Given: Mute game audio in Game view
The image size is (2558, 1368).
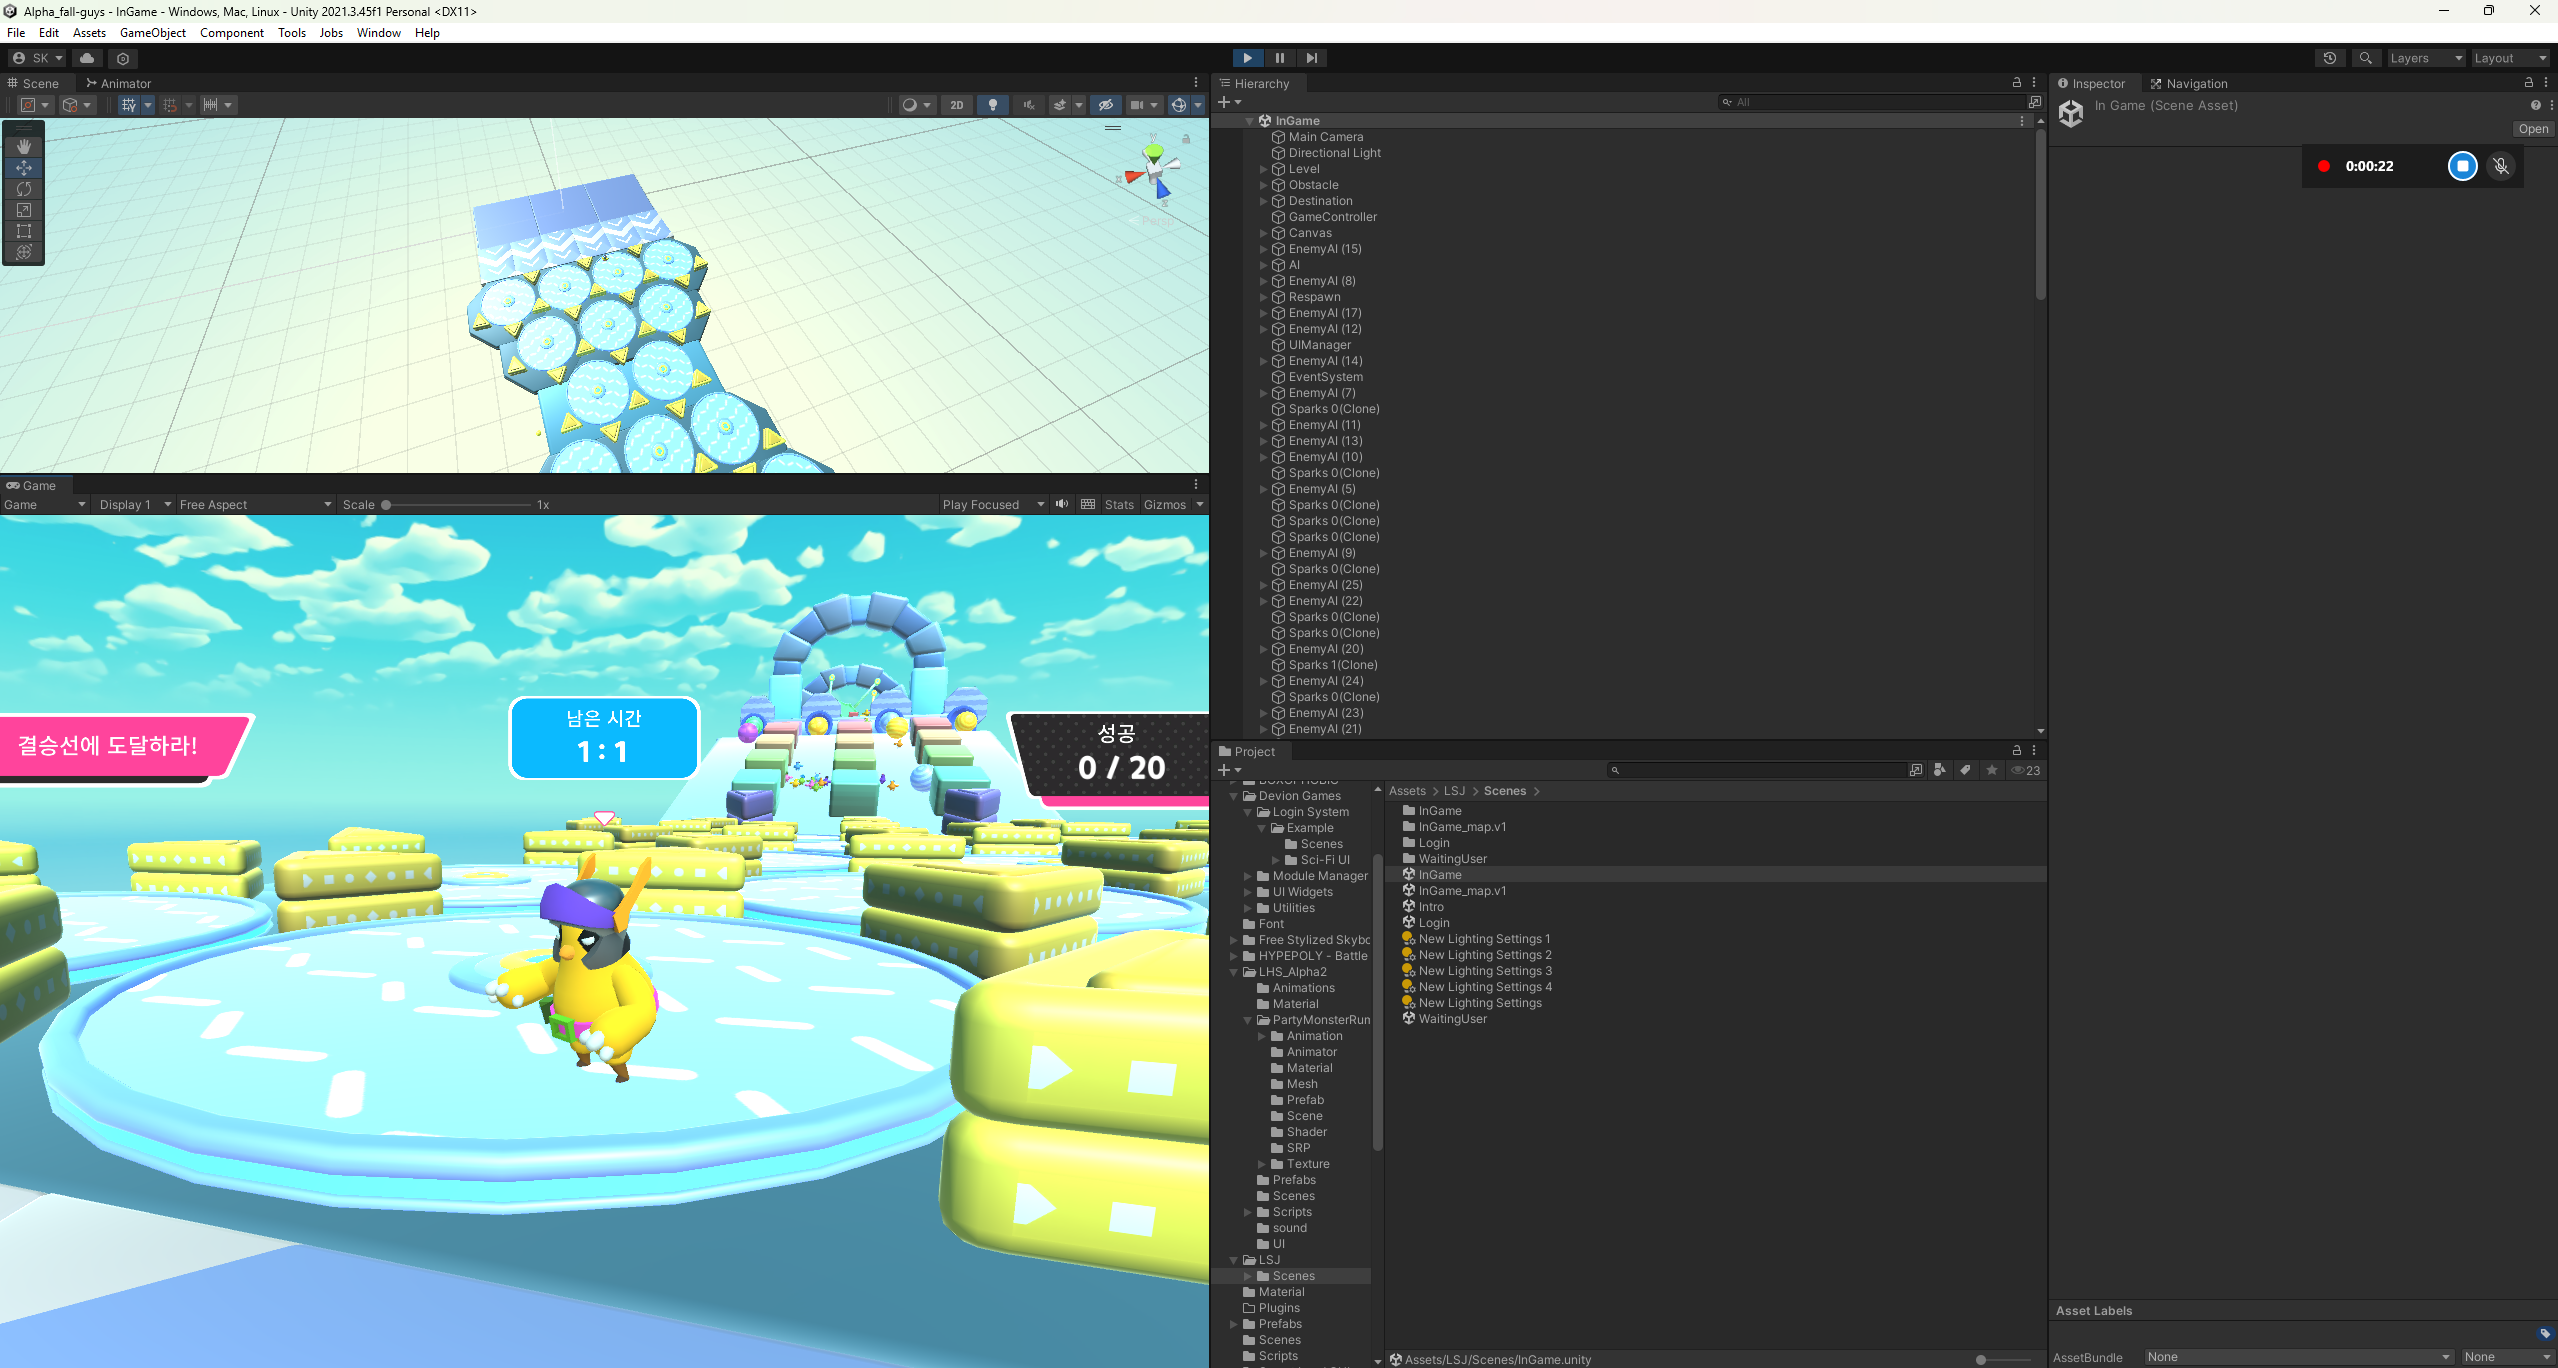Looking at the screenshot, I should tap(1062, 504).
